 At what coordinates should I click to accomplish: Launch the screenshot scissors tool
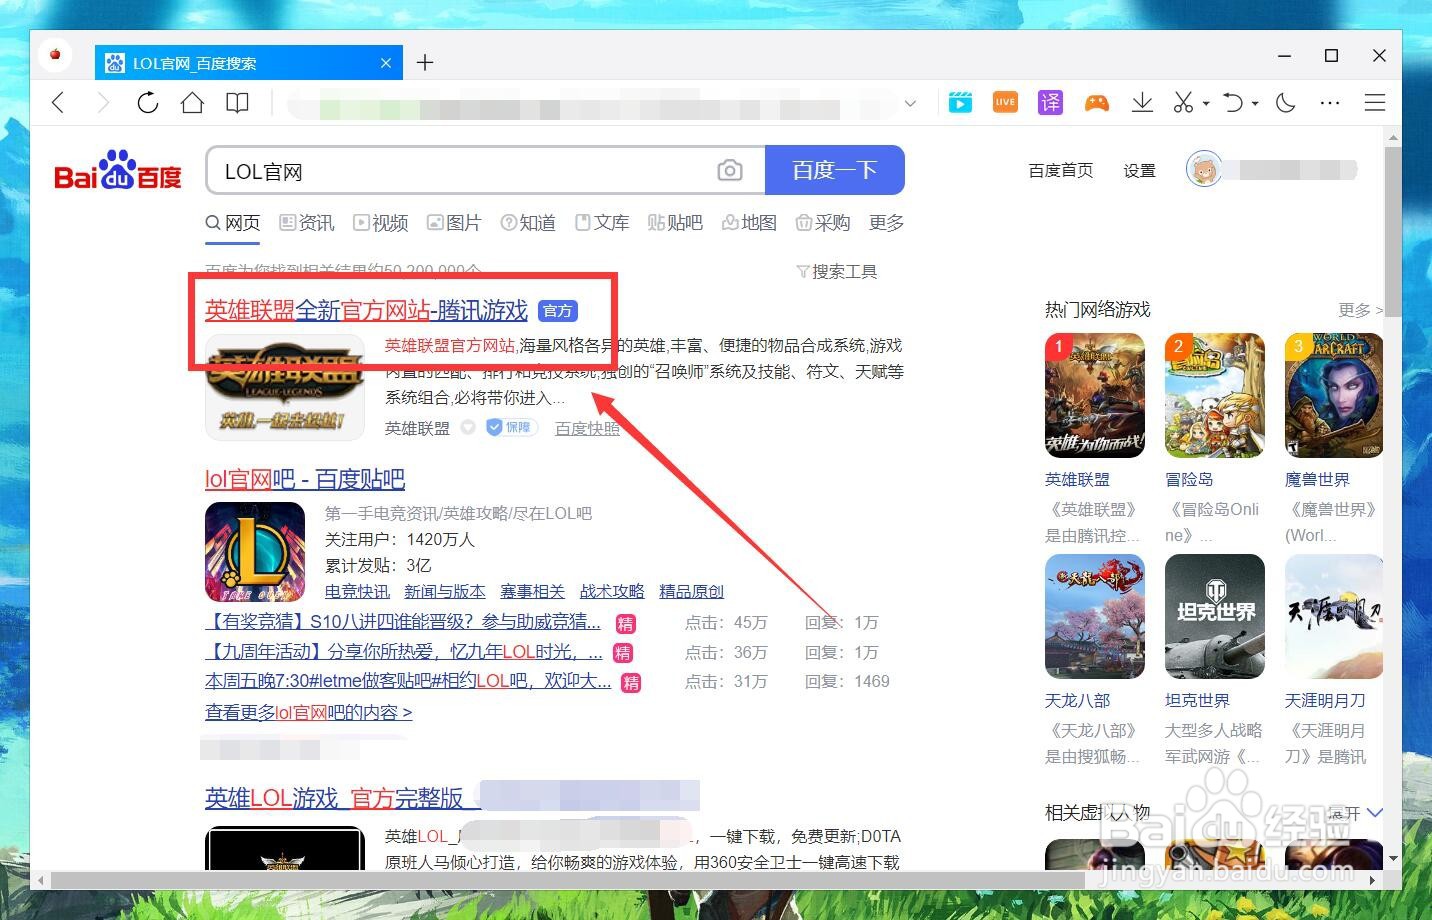(x=1182, y=102)
